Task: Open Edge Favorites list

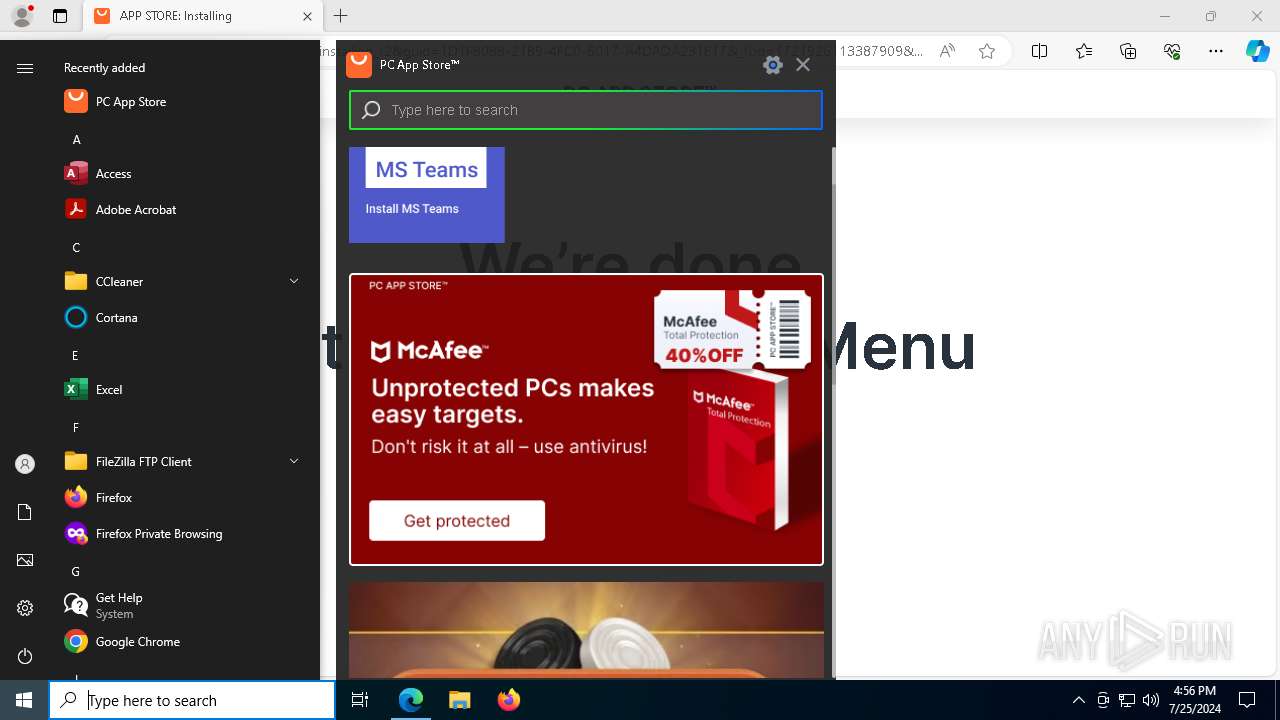Action: [x=1084, y=51]
